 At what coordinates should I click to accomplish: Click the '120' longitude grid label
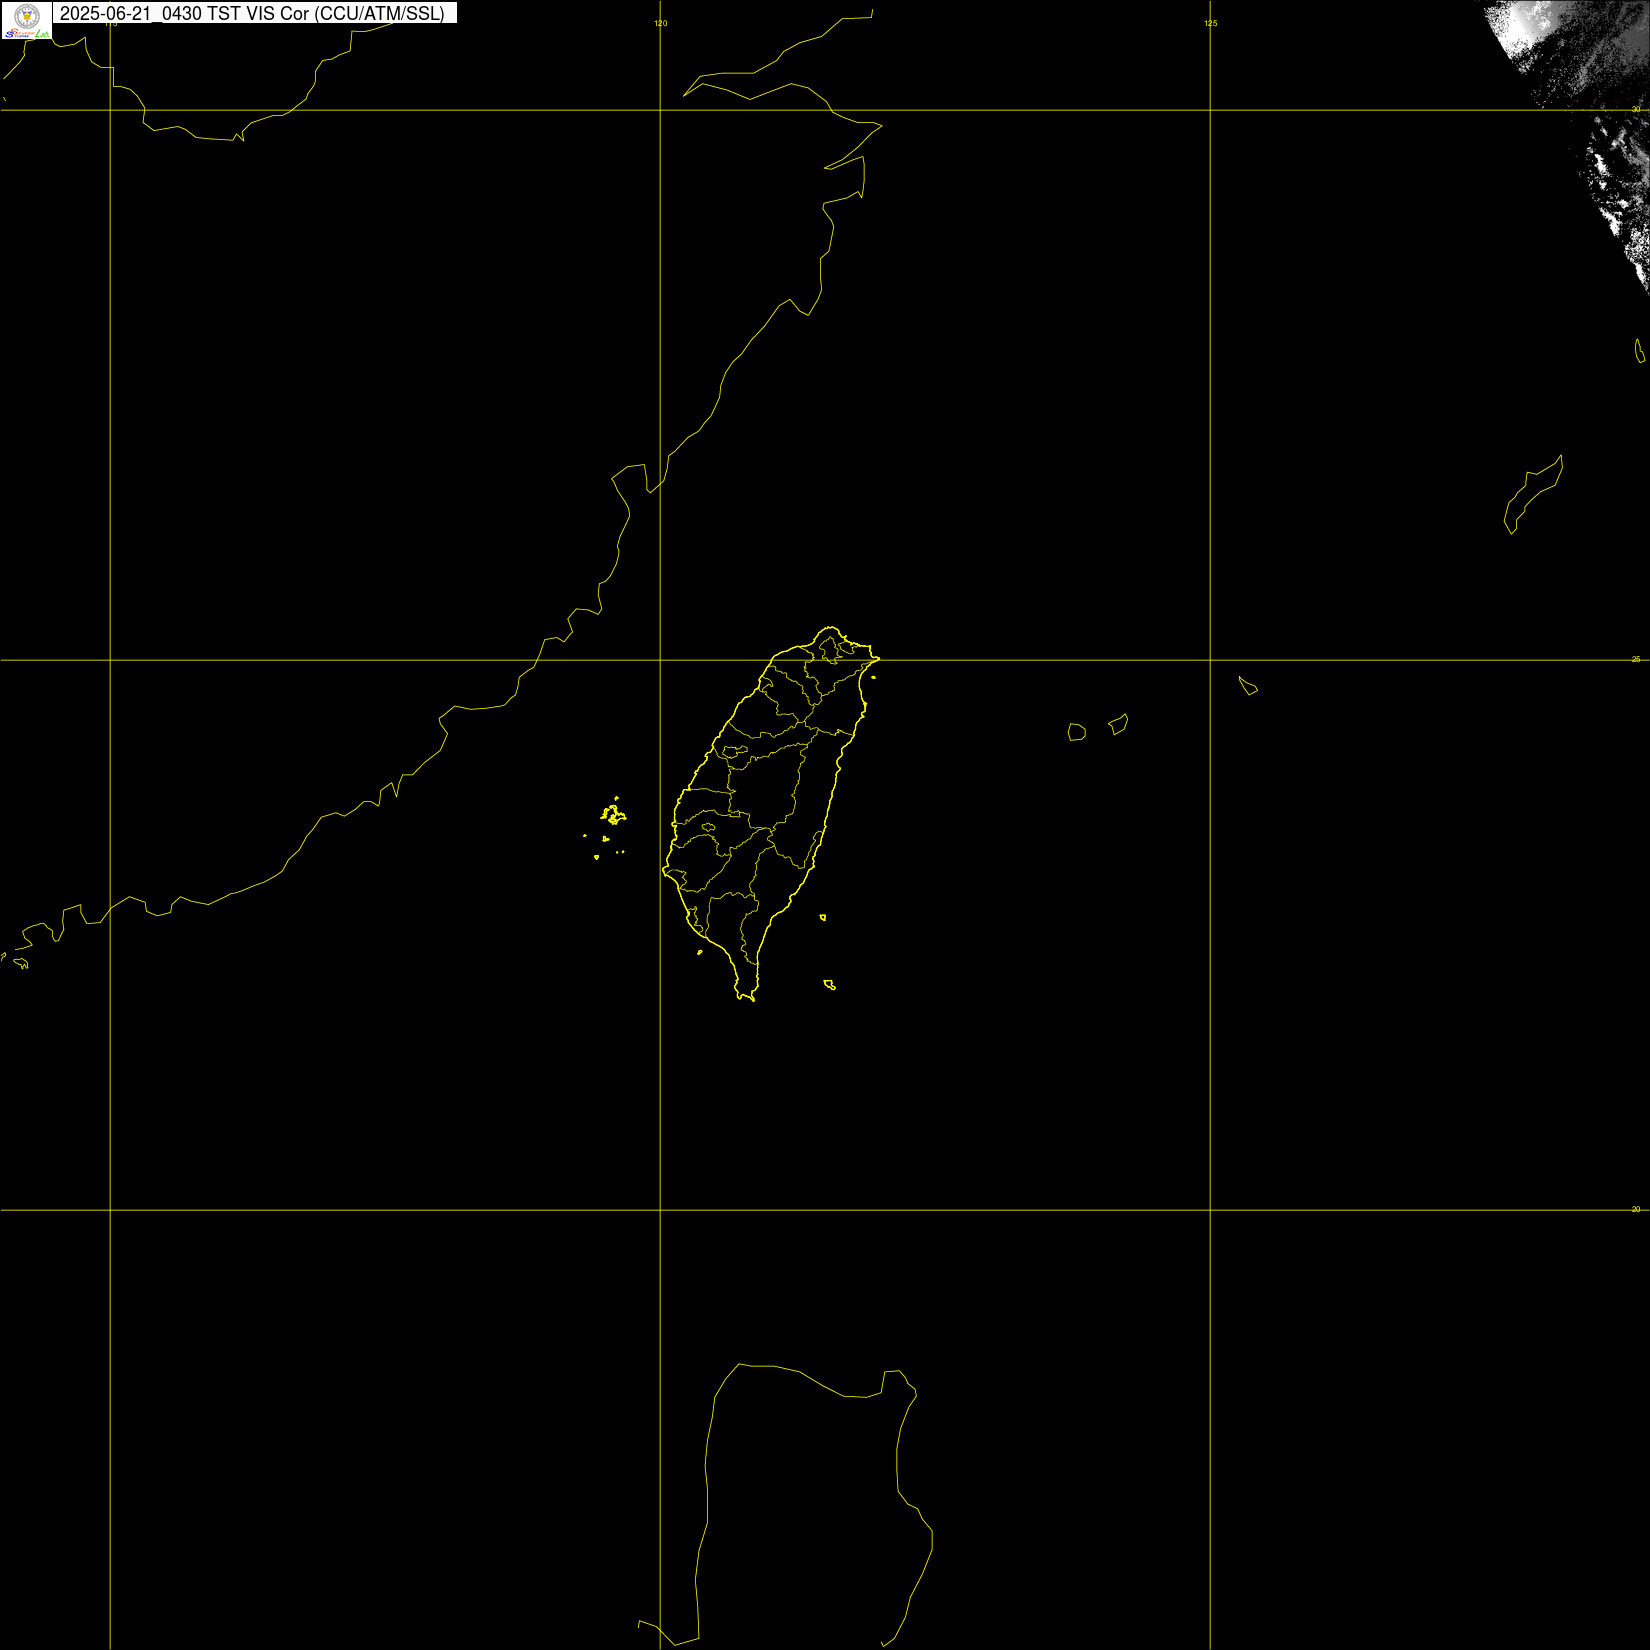[x=661, y=23]
